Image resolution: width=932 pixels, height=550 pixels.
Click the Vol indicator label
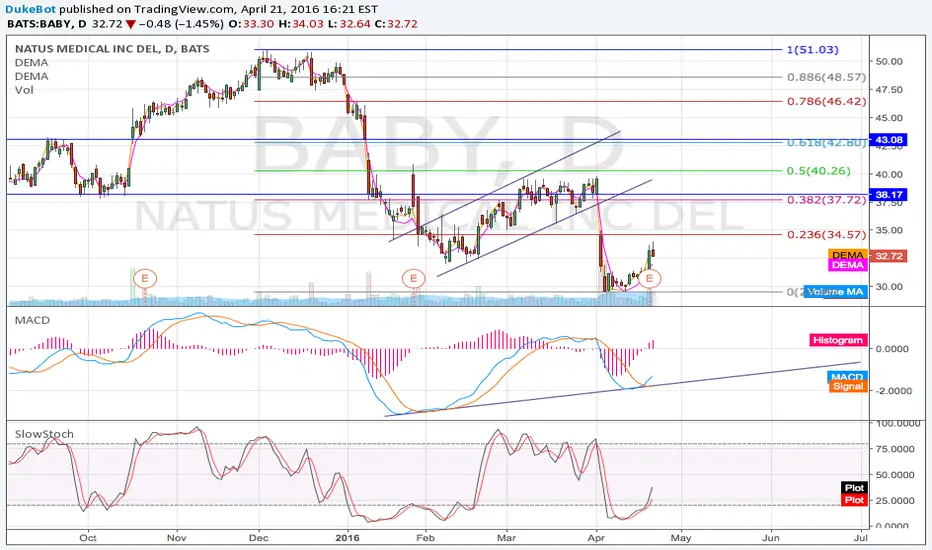click(24, 90)
